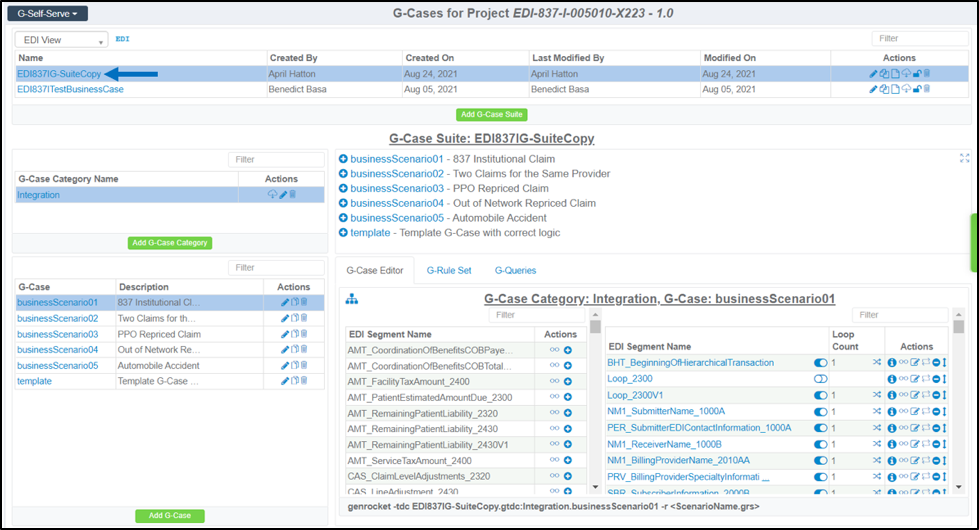Enable the Loop_2300 switch

(x=820, y=379)
